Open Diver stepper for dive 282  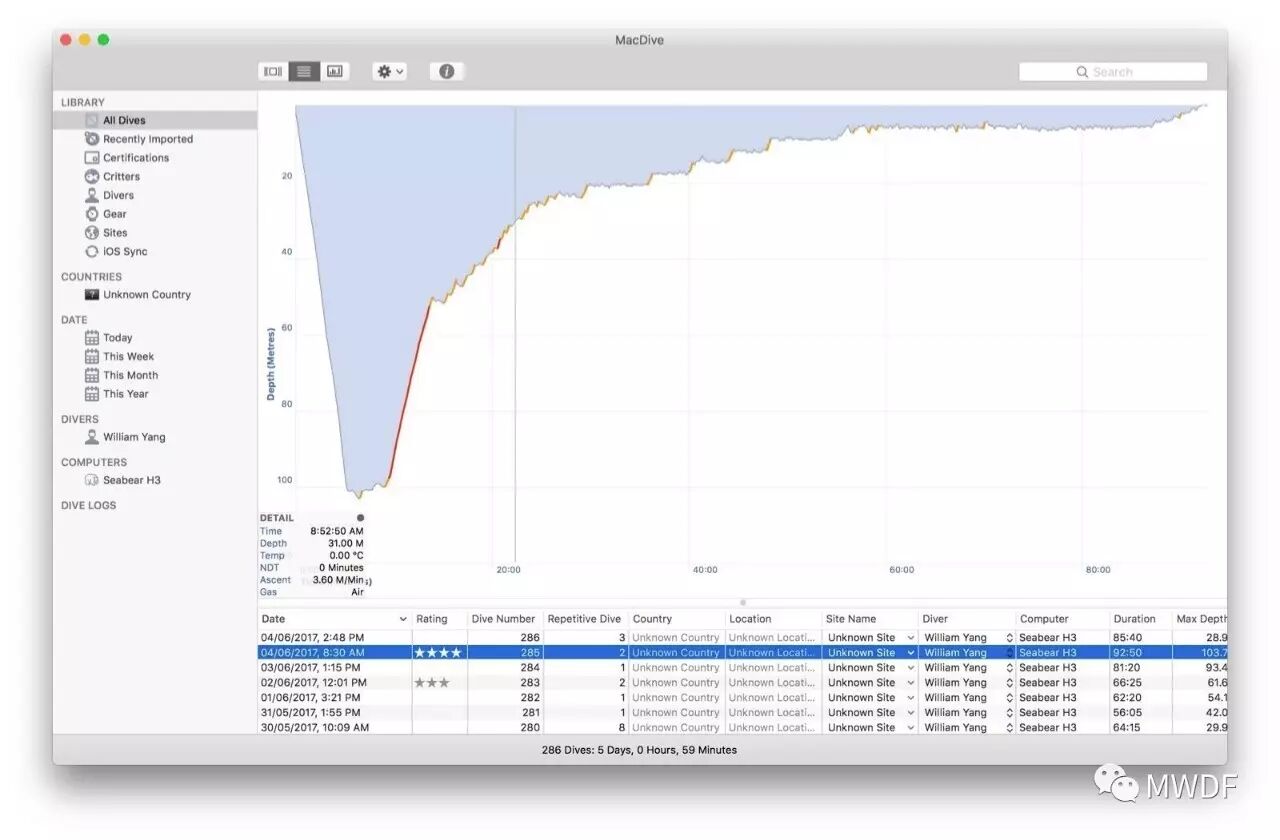(x=1009, y=698)
